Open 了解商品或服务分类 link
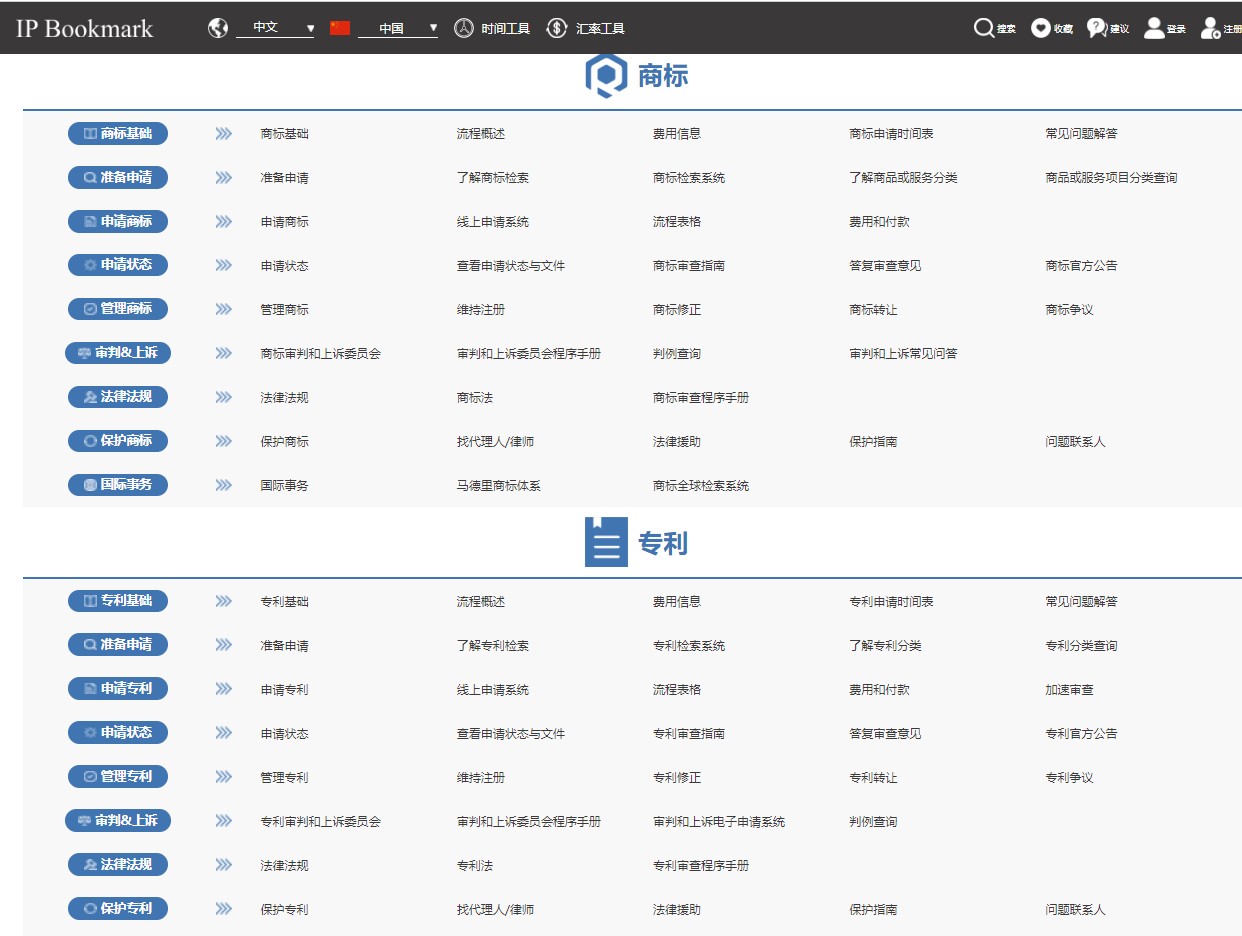Image resolution: width=1242 pixels, height=936 pixels. 903,178
